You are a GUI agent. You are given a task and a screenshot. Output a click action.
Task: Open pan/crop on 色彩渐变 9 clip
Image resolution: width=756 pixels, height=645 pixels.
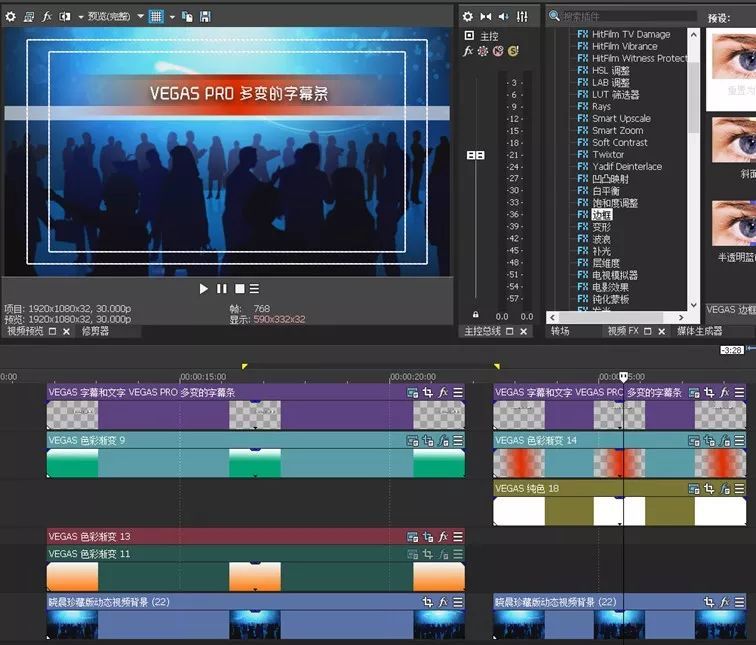(x=428, y=441)
